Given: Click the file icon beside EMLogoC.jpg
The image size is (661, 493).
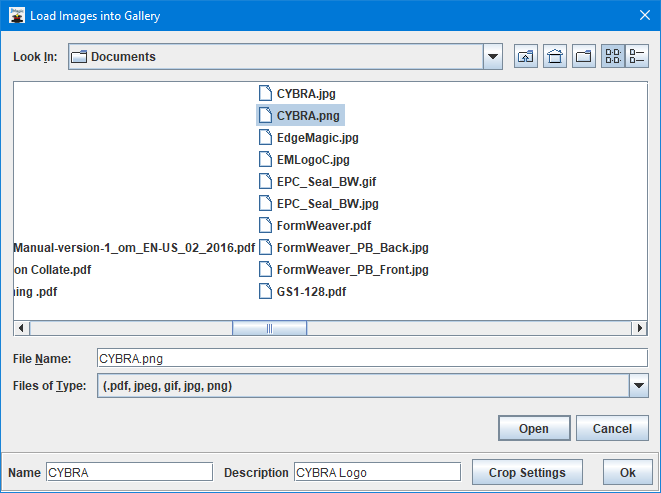Looking at the screenshot, I should [265, 160].
